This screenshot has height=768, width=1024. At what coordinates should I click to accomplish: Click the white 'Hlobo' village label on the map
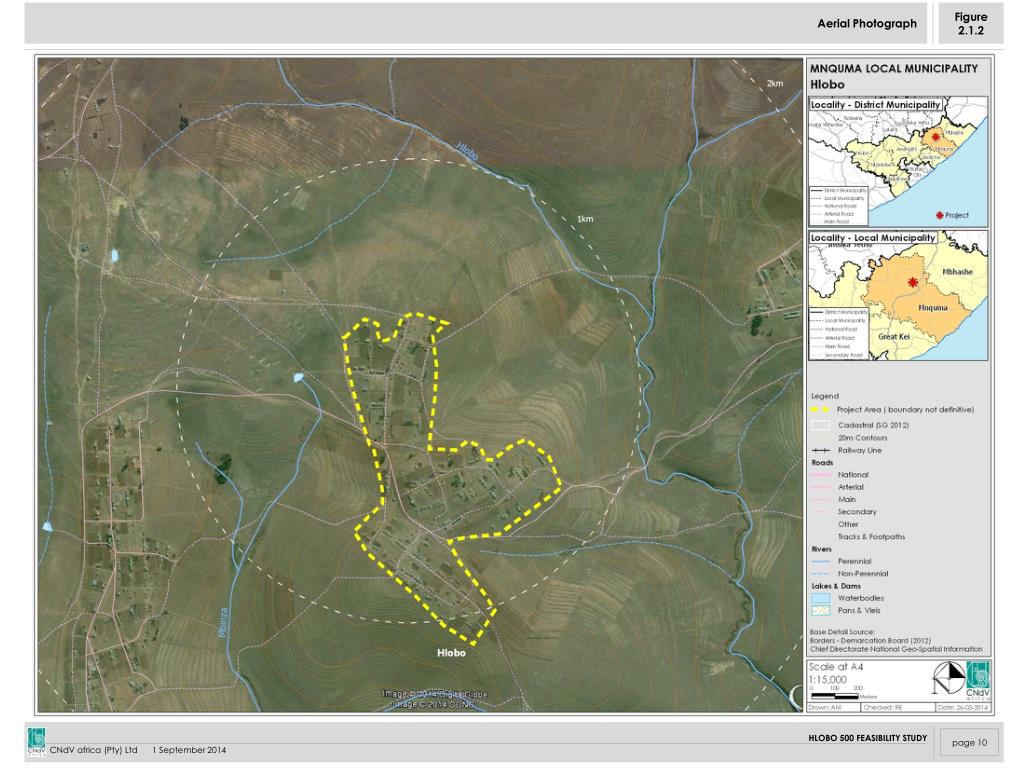(451, 653)
